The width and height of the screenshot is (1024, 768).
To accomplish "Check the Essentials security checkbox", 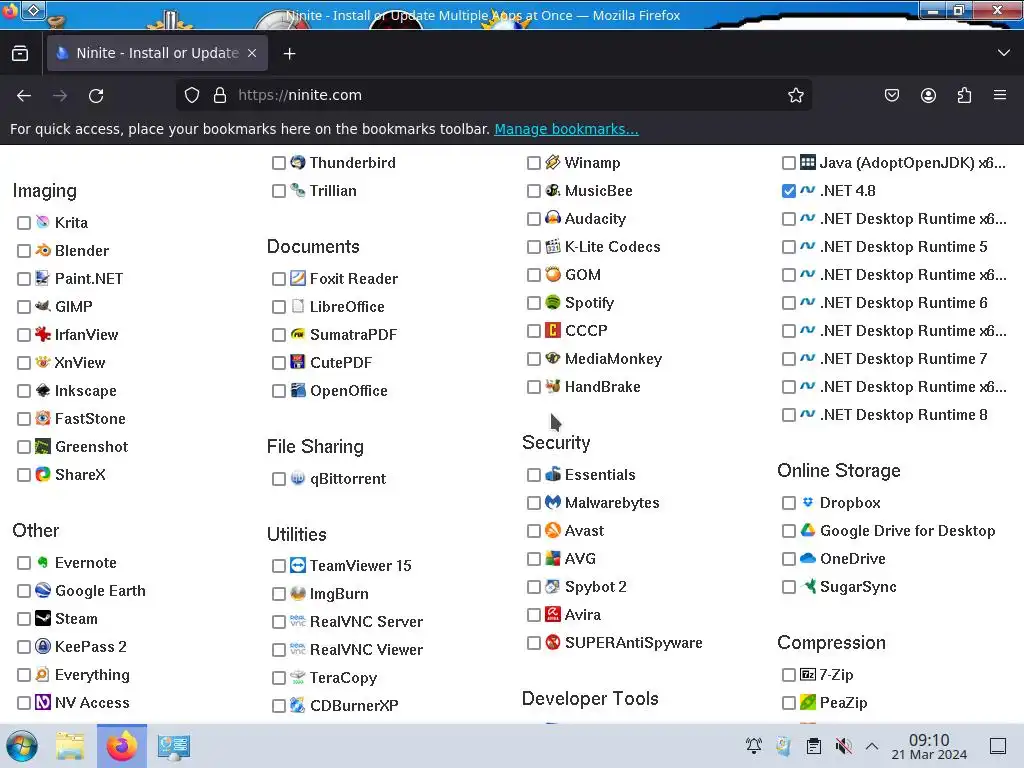I will [x=534, y=475].
